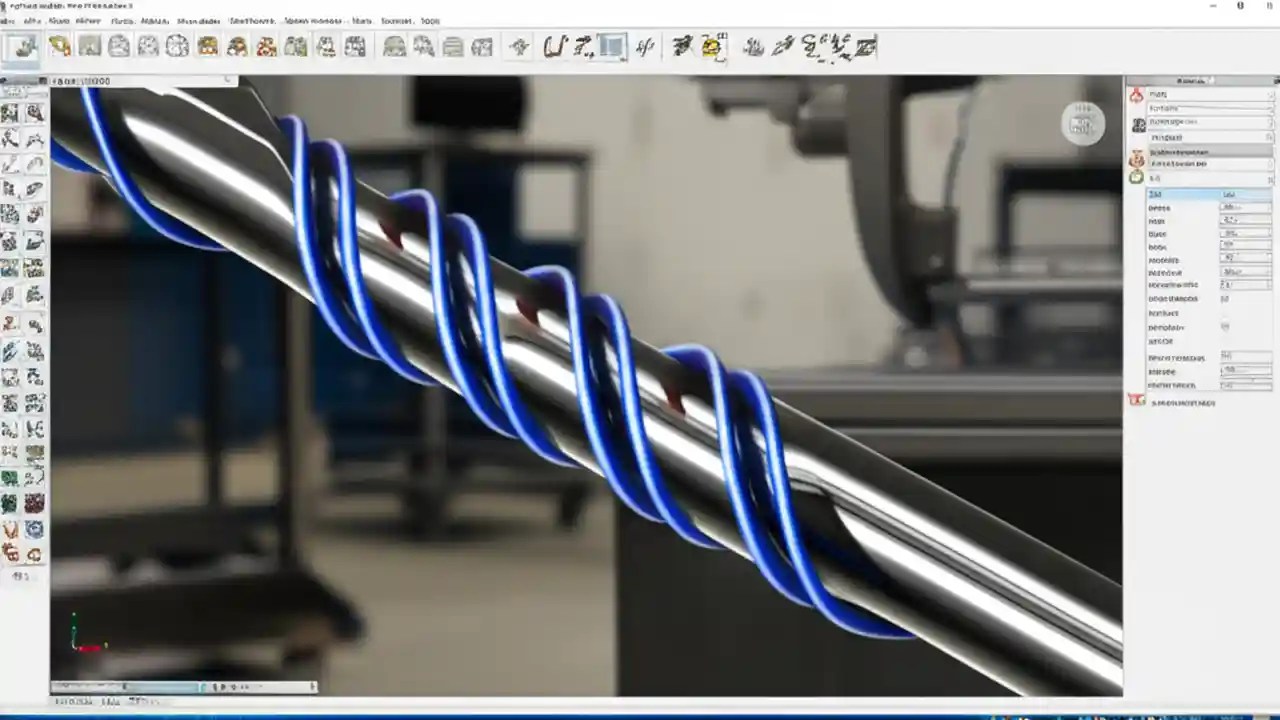Select the first sketch tool in the main toolbar
This screenshot has height=720, width=1280.
coord(23,46)
